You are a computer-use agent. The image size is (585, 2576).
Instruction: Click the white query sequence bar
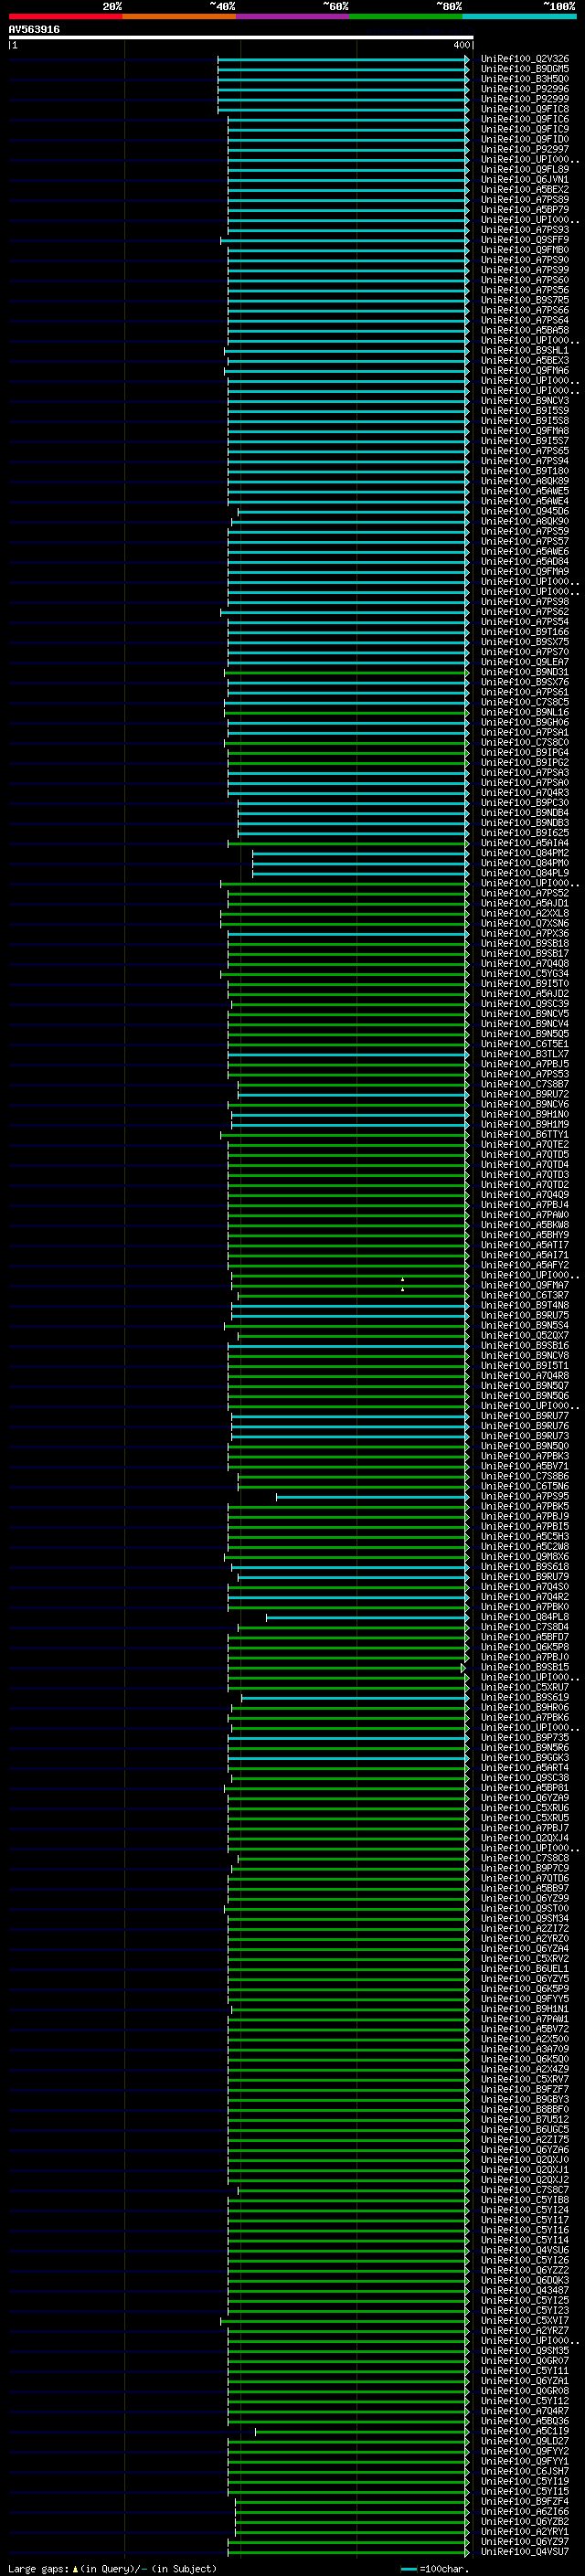tap(241, 38)
